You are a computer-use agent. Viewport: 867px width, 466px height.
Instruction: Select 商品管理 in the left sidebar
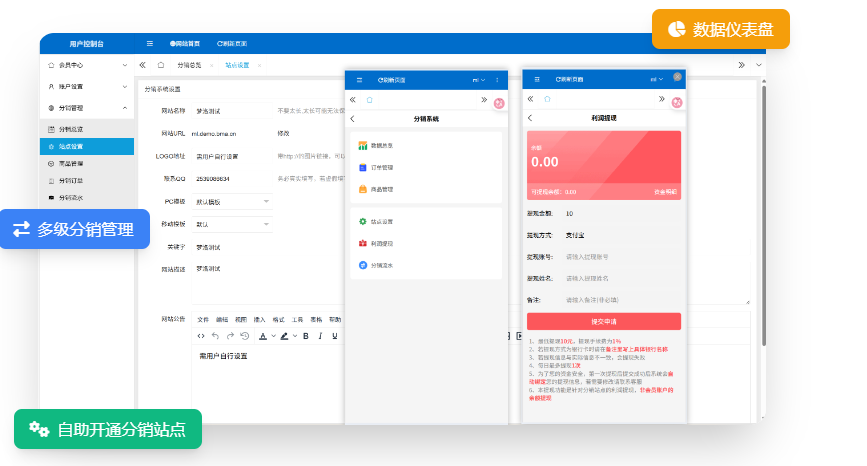point(70,163)
